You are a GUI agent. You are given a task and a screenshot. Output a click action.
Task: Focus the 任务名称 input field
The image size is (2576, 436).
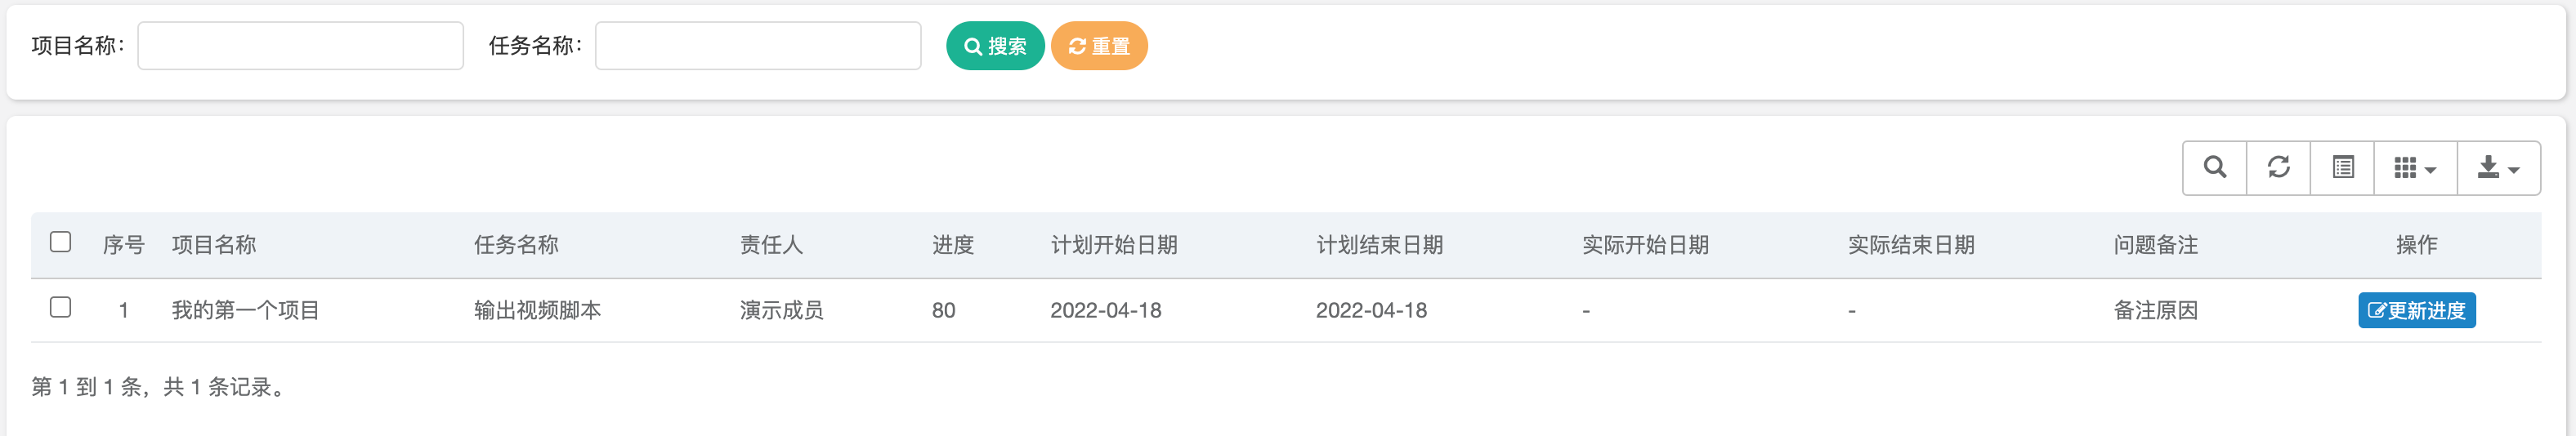[x=758, y=46]
